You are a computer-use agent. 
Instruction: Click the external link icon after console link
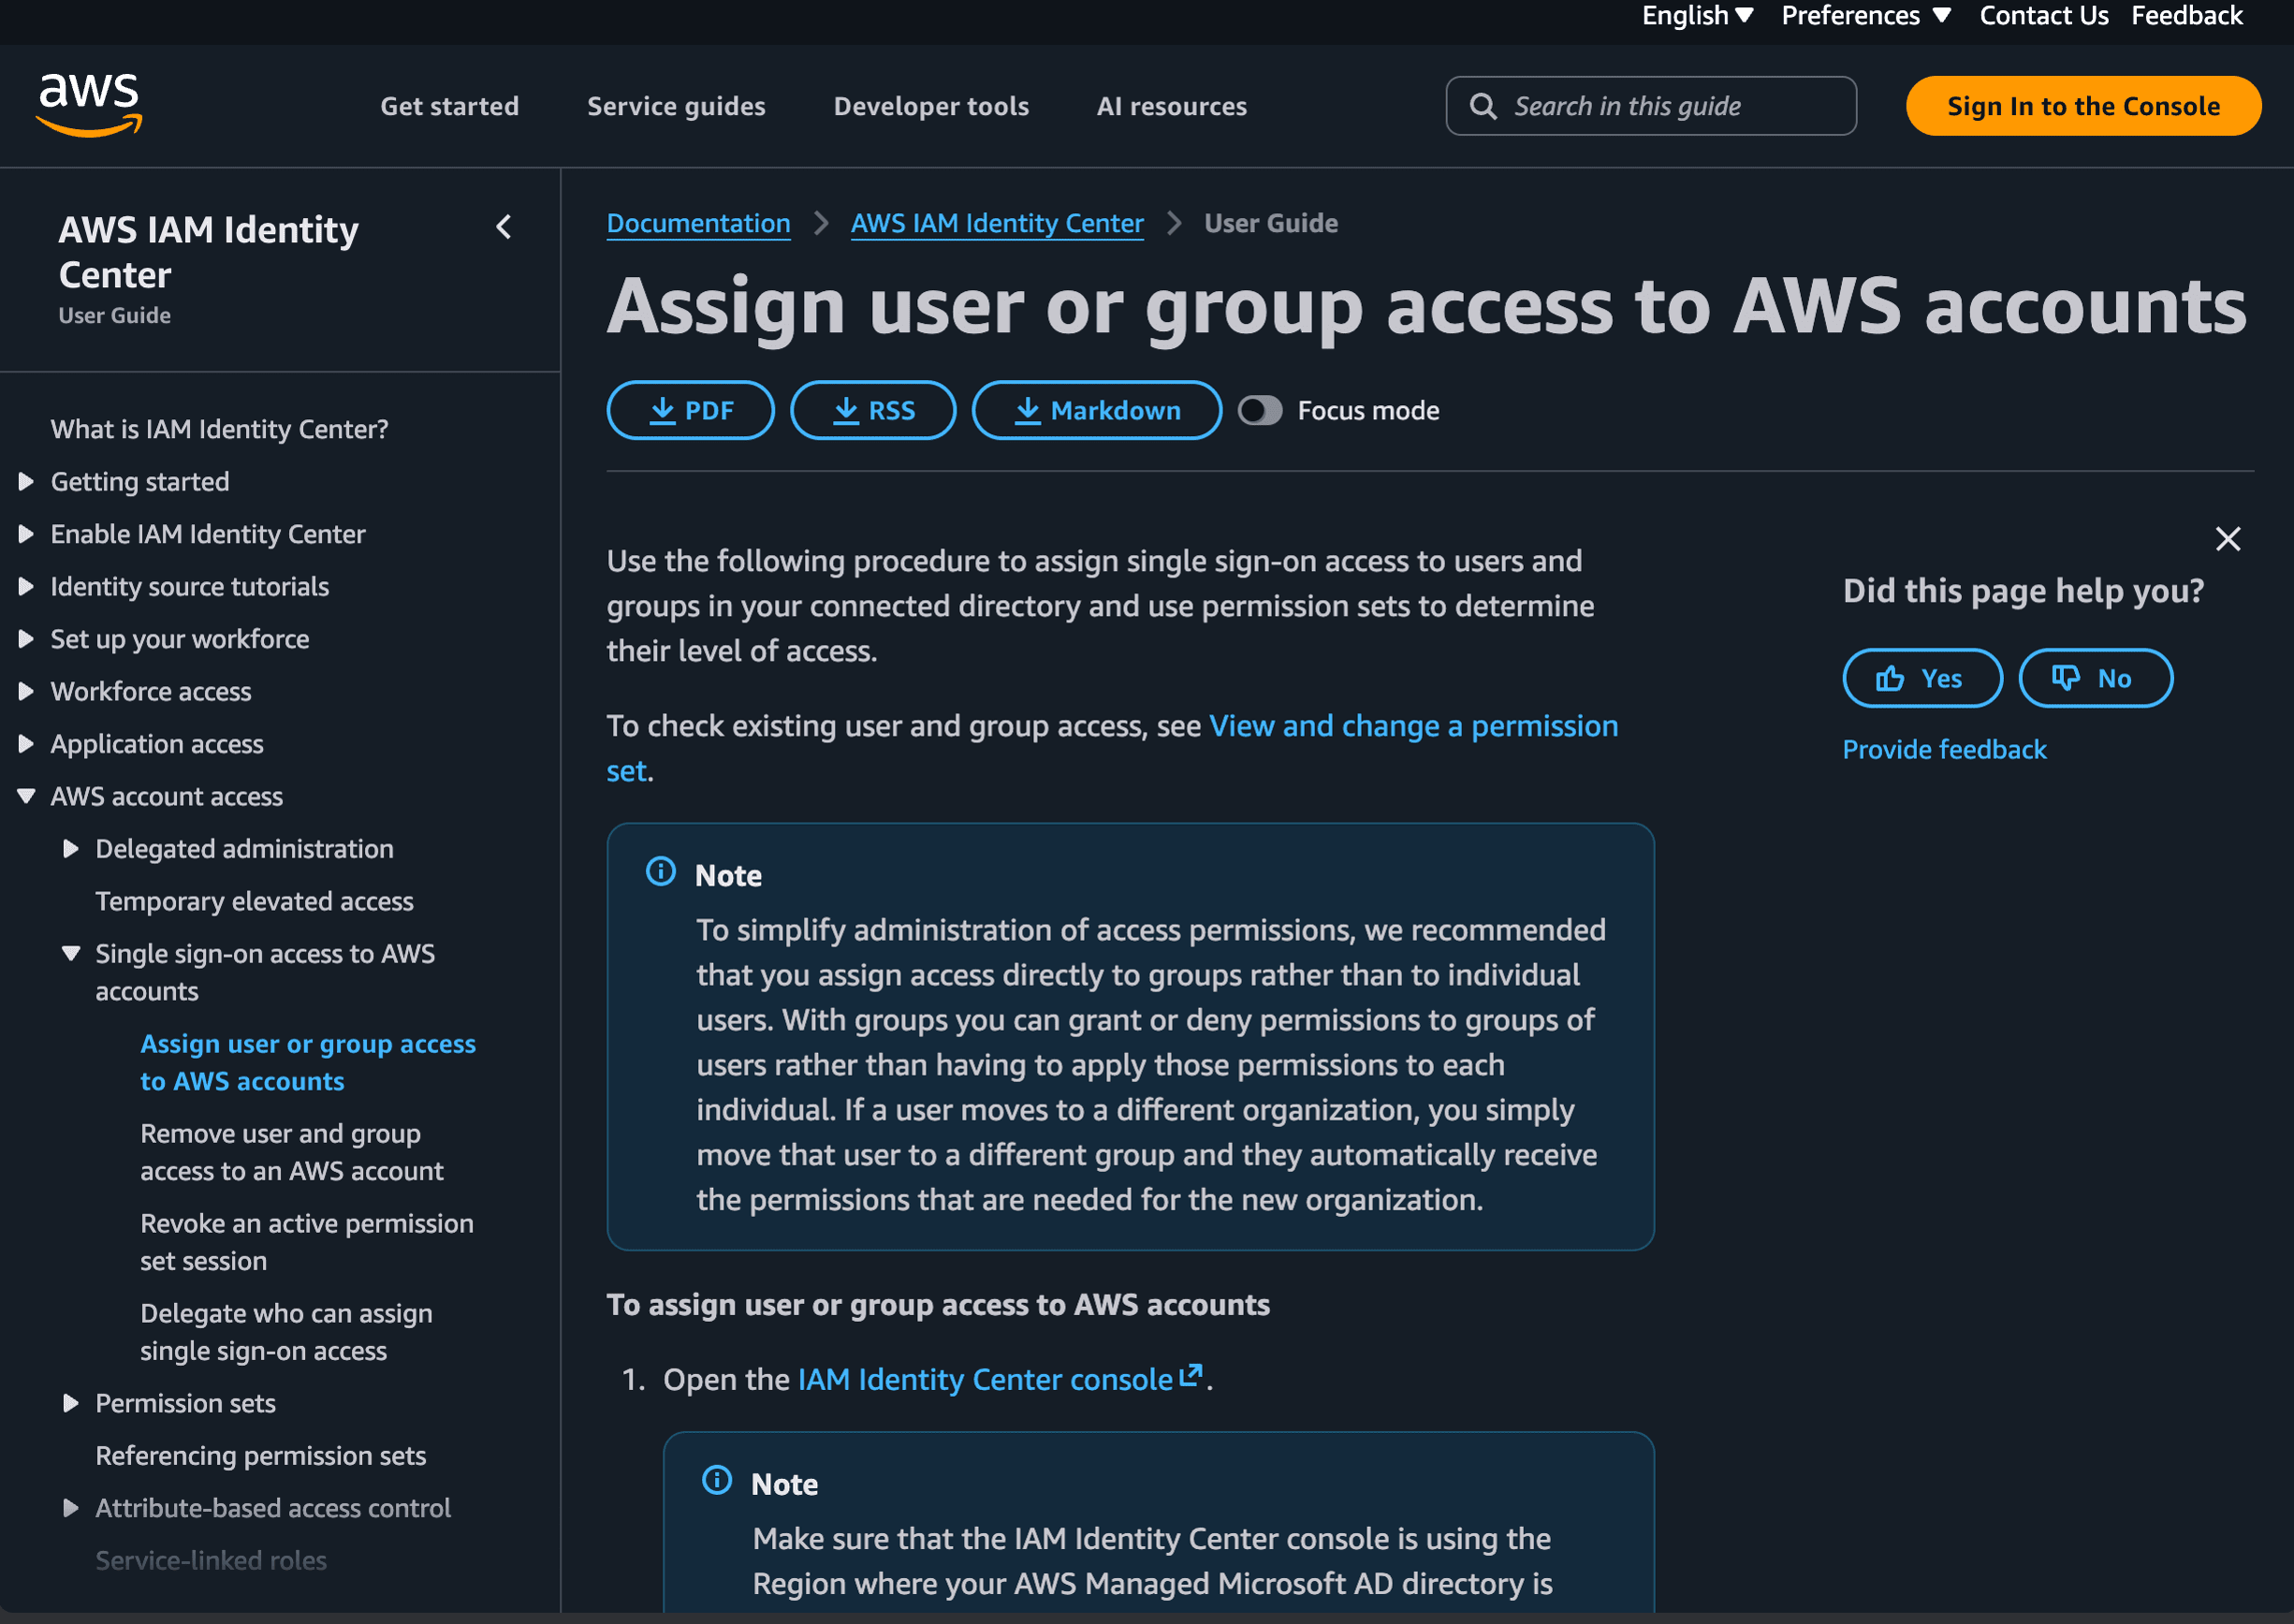[1190, 1376]
